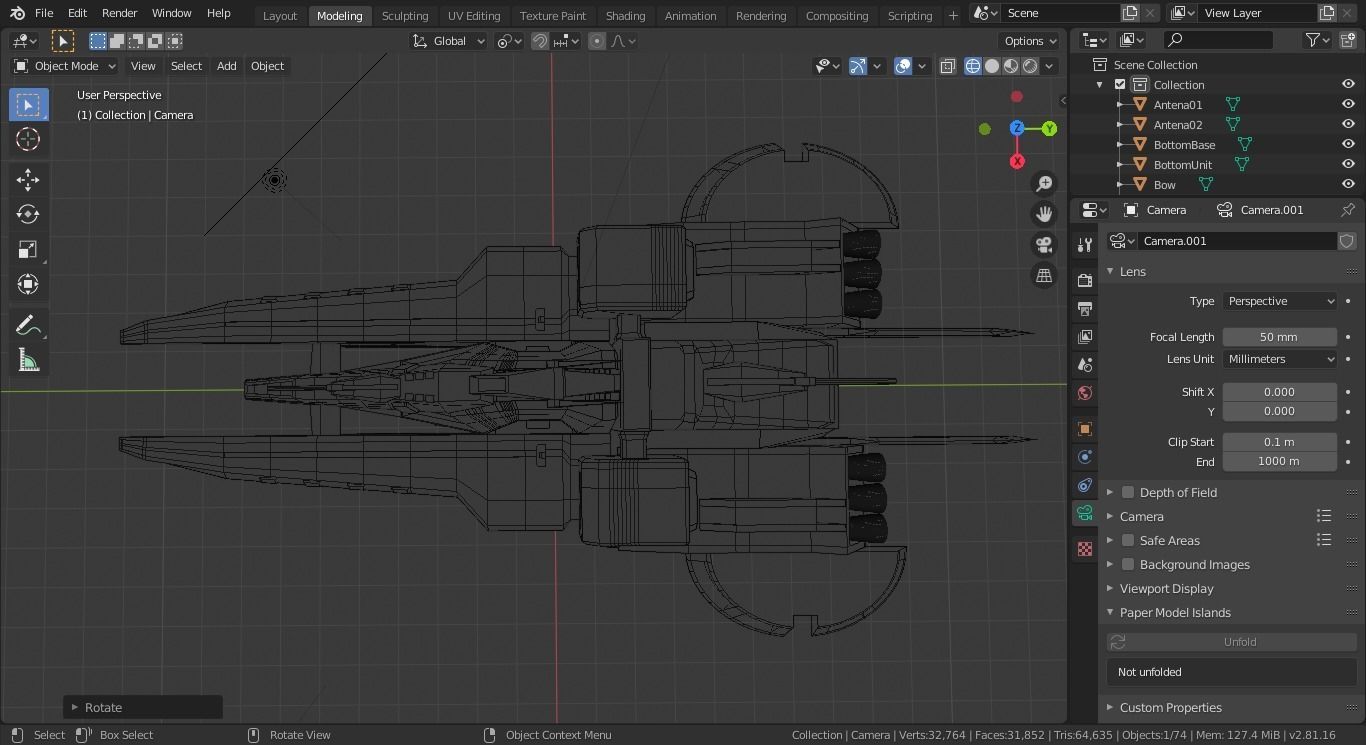Open the Object Constraint properties tab
Screen dimensions: 1366x745
[x=1084, y=485]
